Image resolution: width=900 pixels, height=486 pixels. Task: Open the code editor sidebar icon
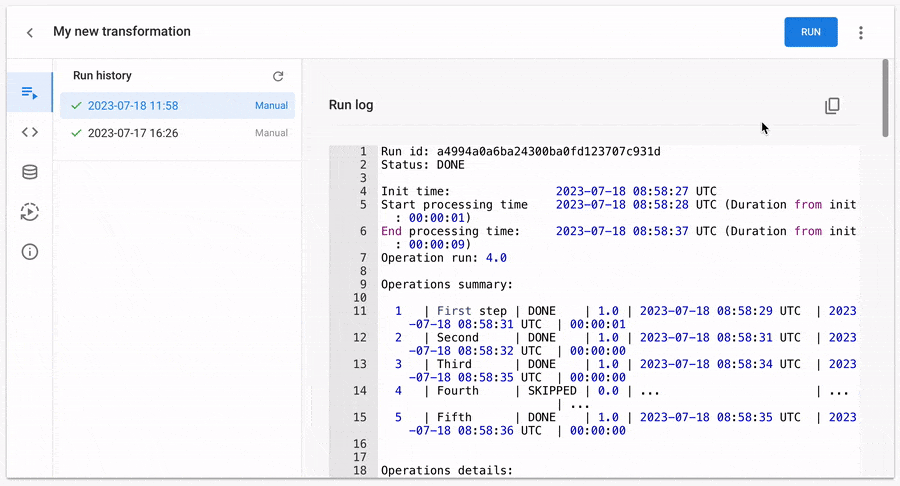(30, 133)
